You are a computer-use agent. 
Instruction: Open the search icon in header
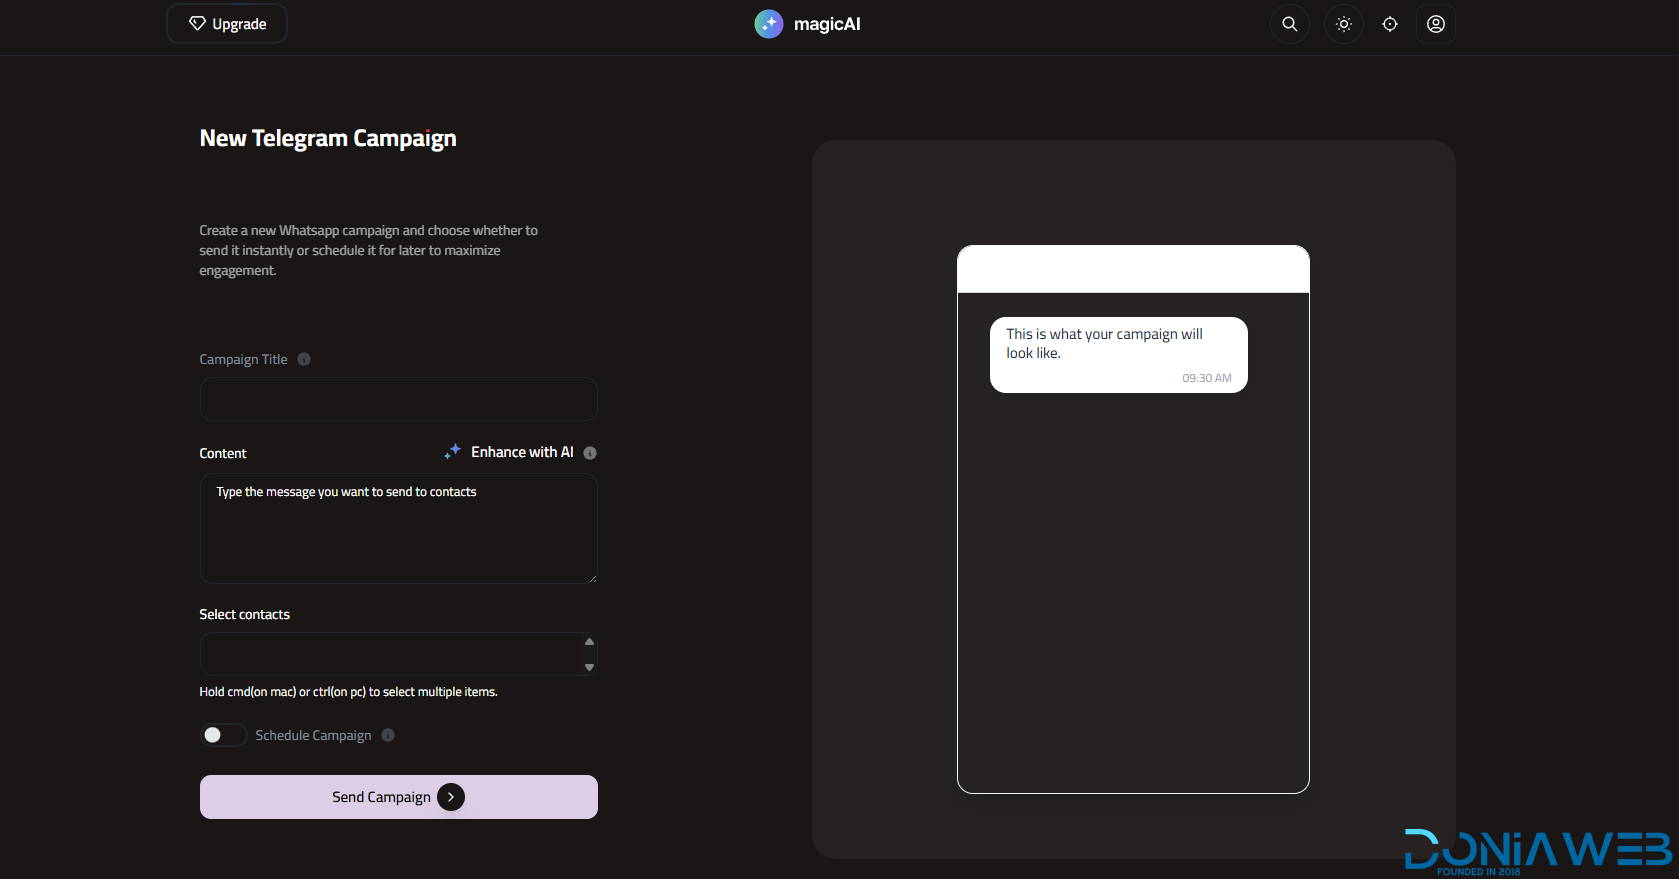coord(1289,24)
